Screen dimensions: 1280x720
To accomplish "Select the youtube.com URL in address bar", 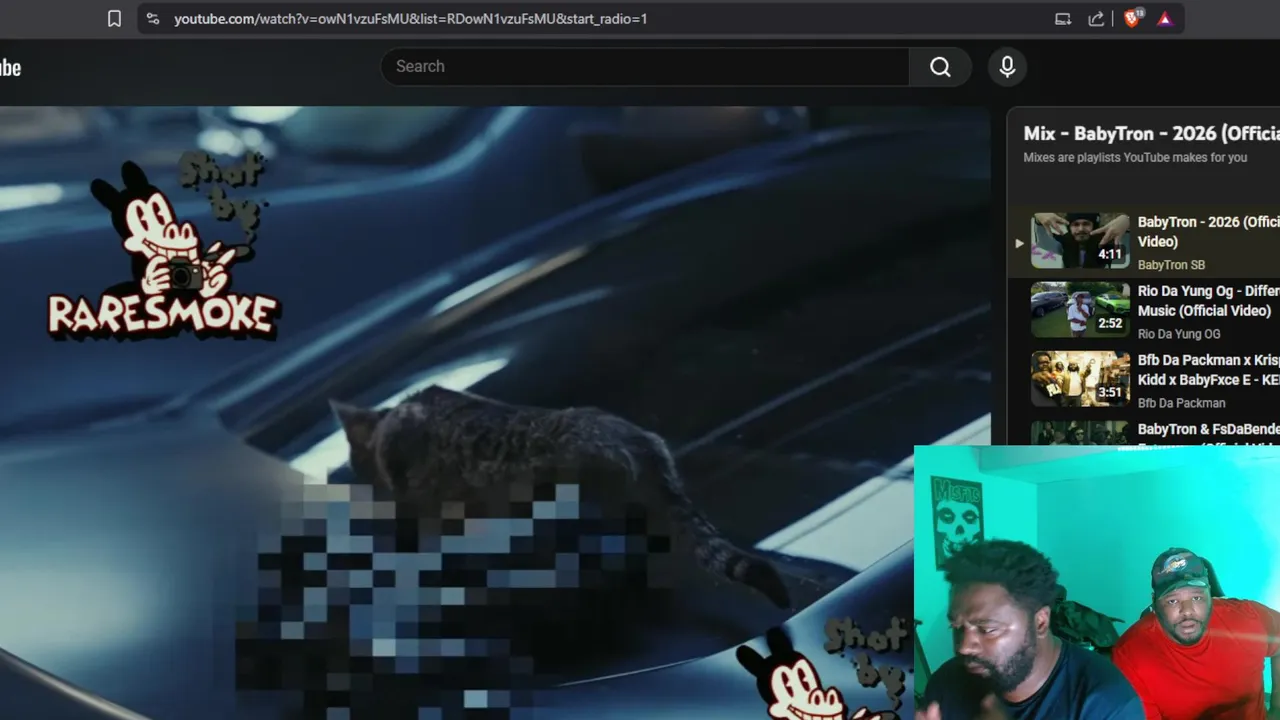I will 410,19.
